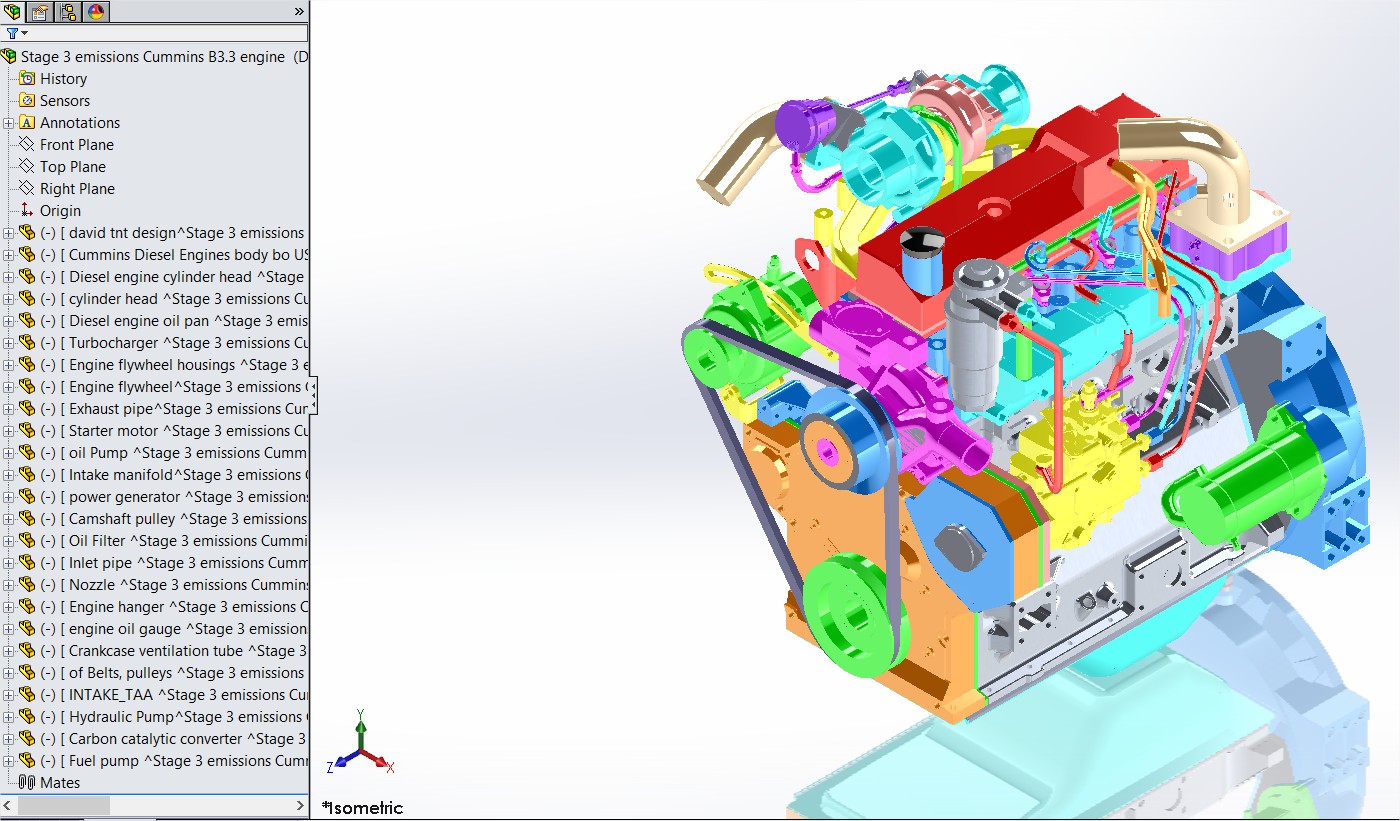Switch to the ConfigurationManager tab

point(68,12)
